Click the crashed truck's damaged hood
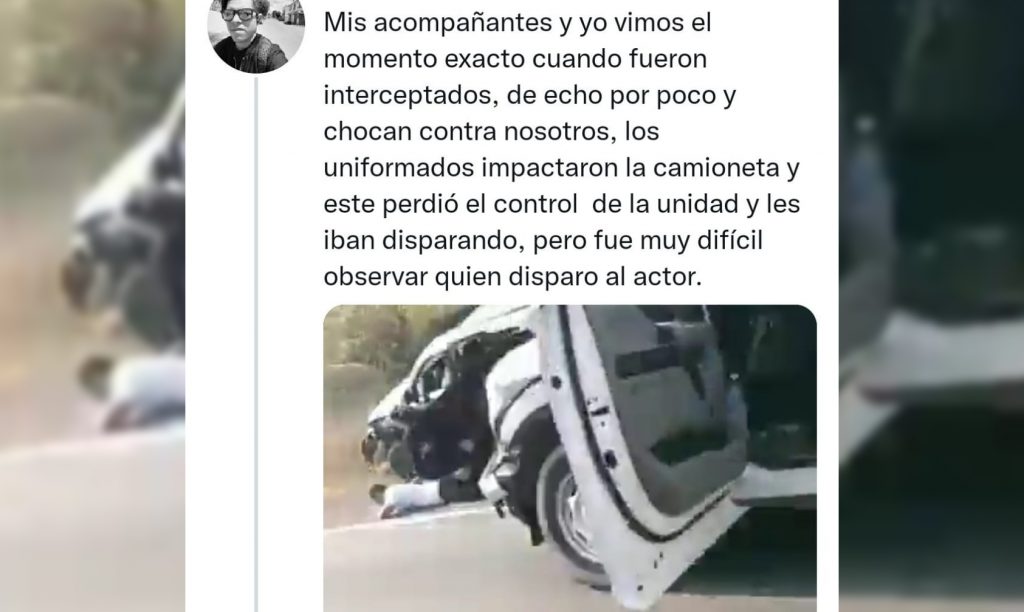 pyautogui.click(x=418, y=392)
